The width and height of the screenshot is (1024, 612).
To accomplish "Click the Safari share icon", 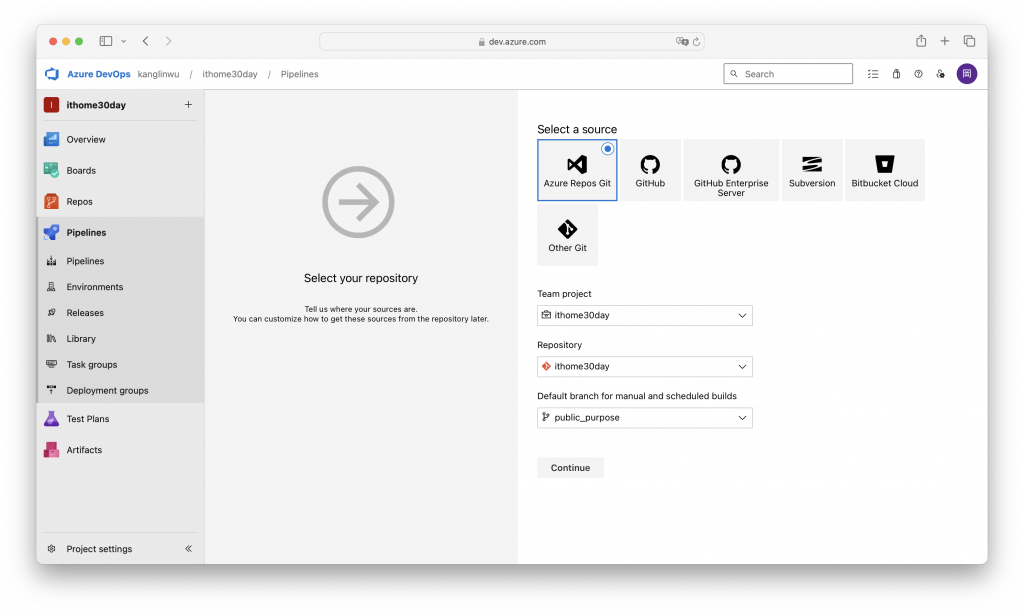I will click(x=921, y=40).
